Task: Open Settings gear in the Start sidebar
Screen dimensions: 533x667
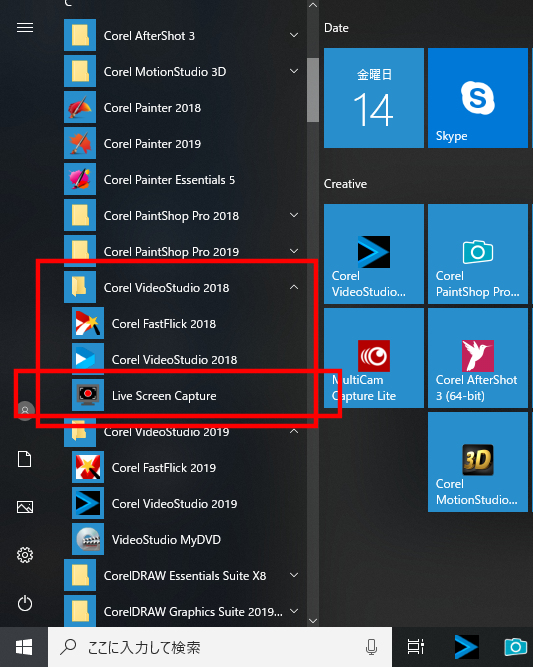Action: (x=25, y=555)
